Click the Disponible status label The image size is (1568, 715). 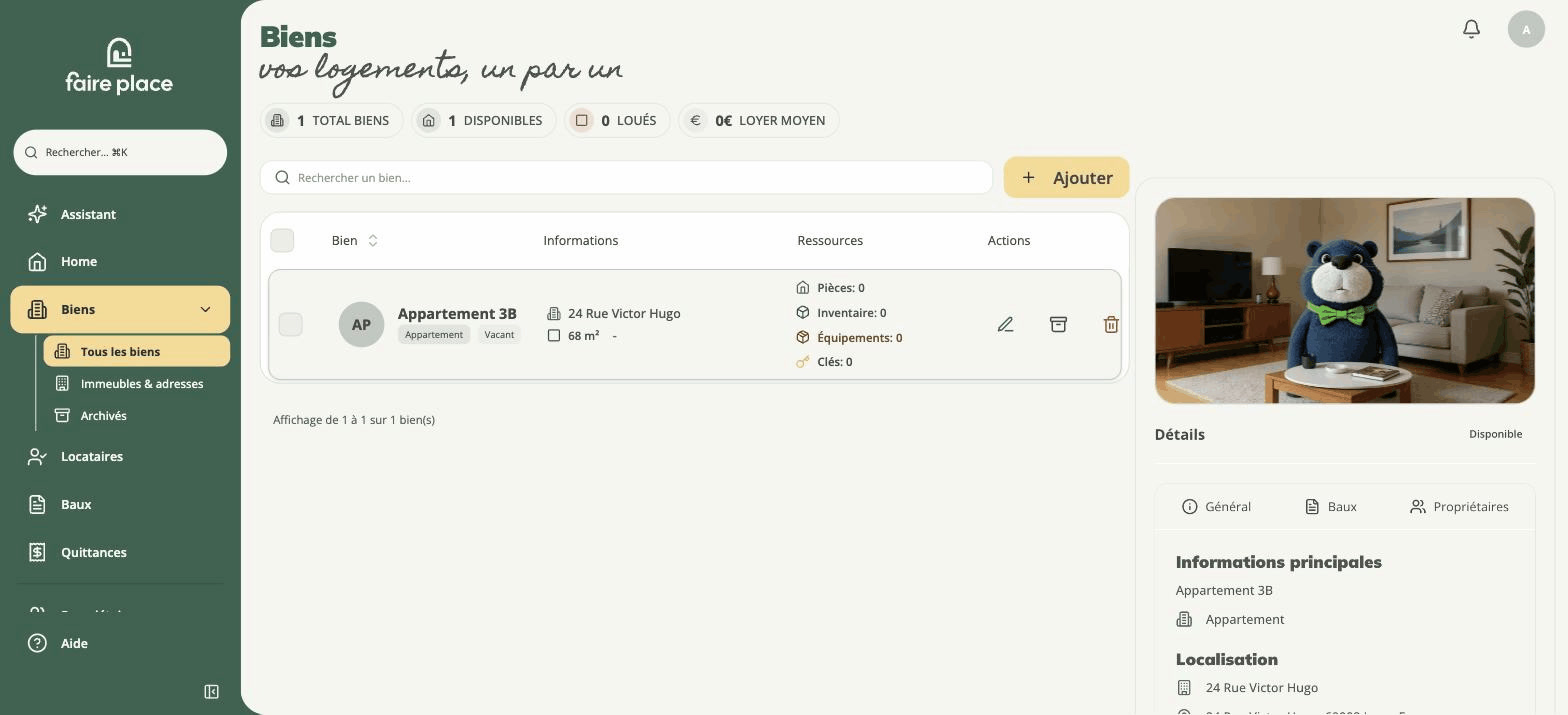[x=1495, y=434]
